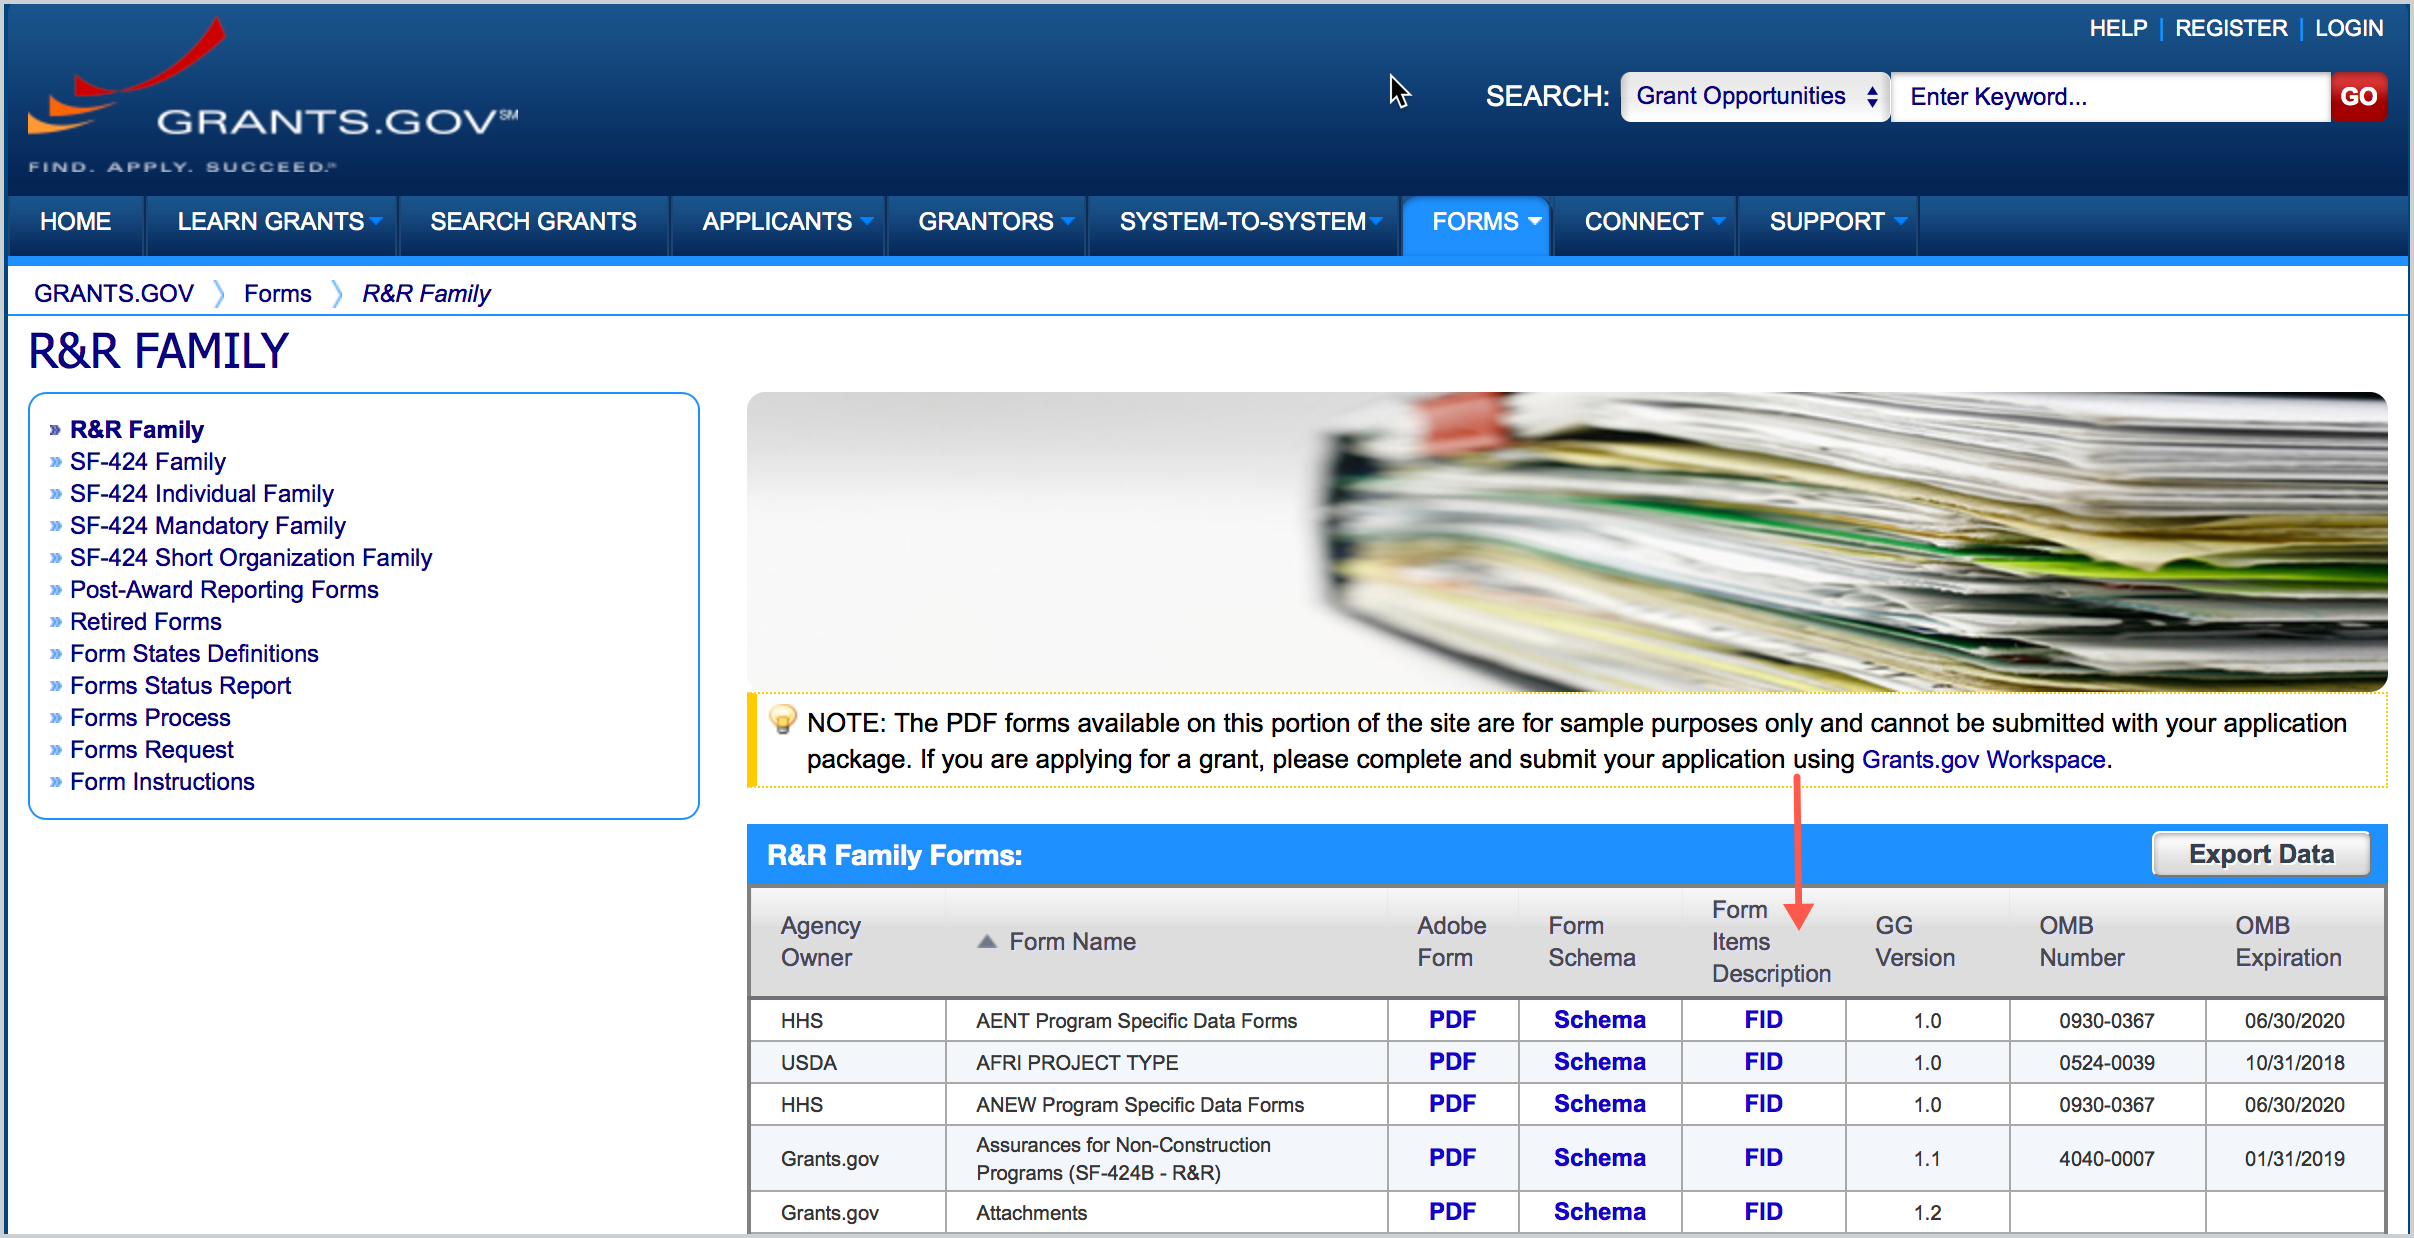This screenshot has height=1238, width=2414.
Task: Open PDF for ANEW Program Specific Data Forms
Action: click(x=1452, y=1103)
